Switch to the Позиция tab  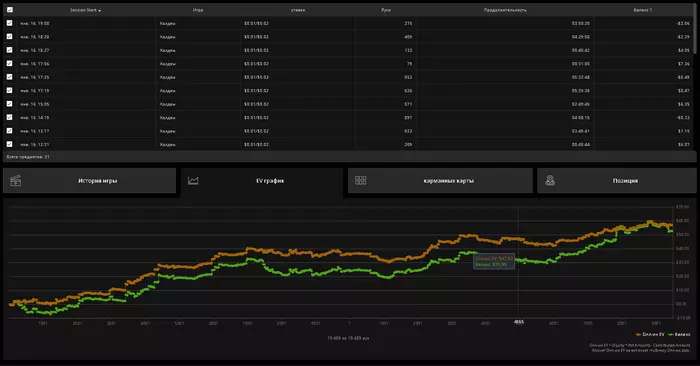(x=617, y=180)
